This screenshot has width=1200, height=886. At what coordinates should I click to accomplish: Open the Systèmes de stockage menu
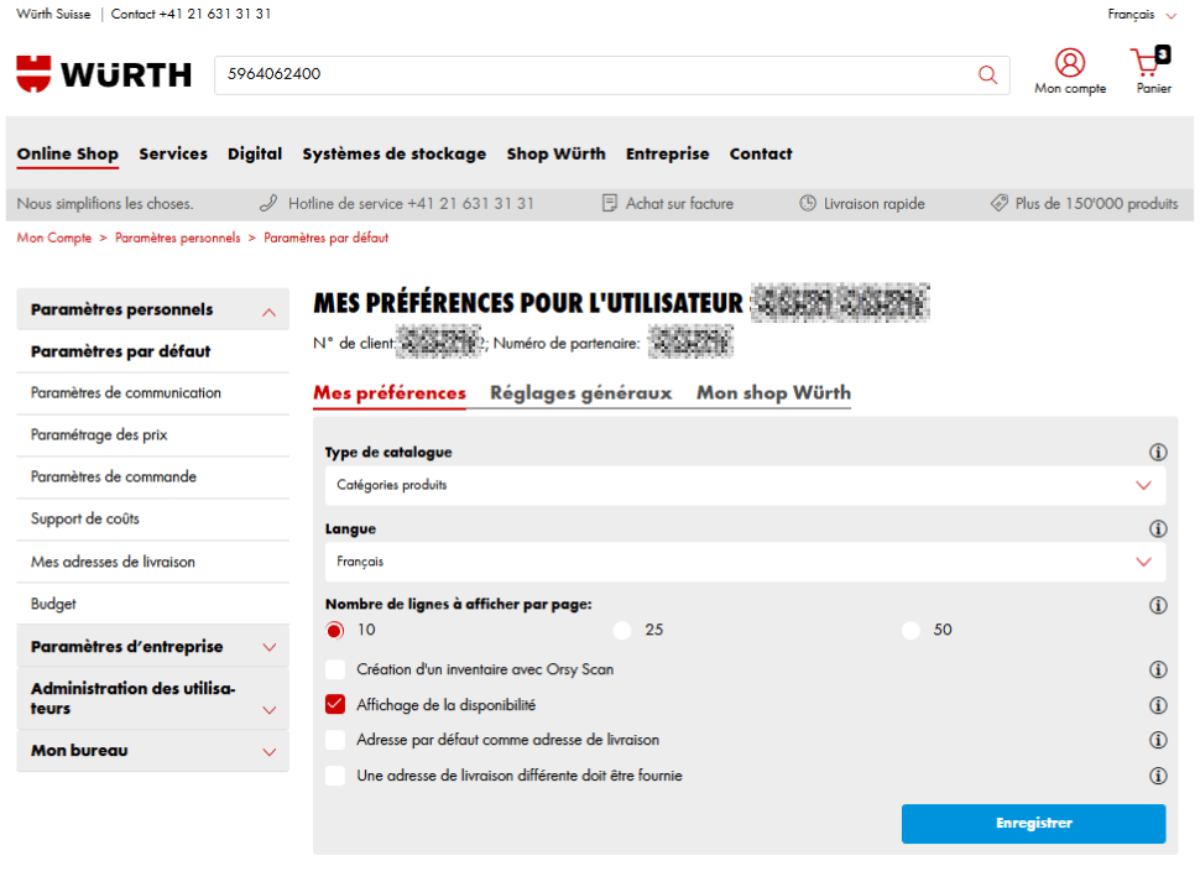[394, 154]
